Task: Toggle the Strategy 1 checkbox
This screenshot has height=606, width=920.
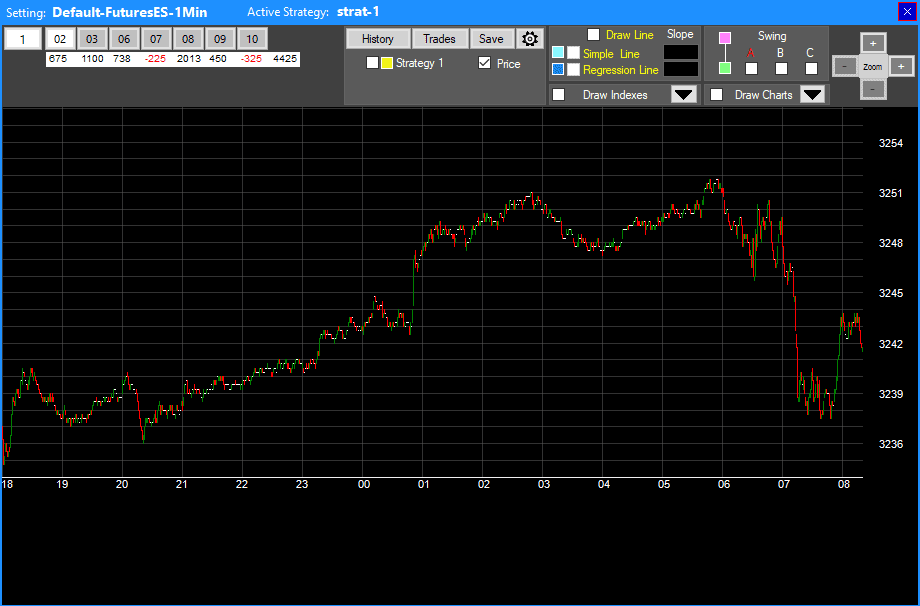Action: click(372, 63)
